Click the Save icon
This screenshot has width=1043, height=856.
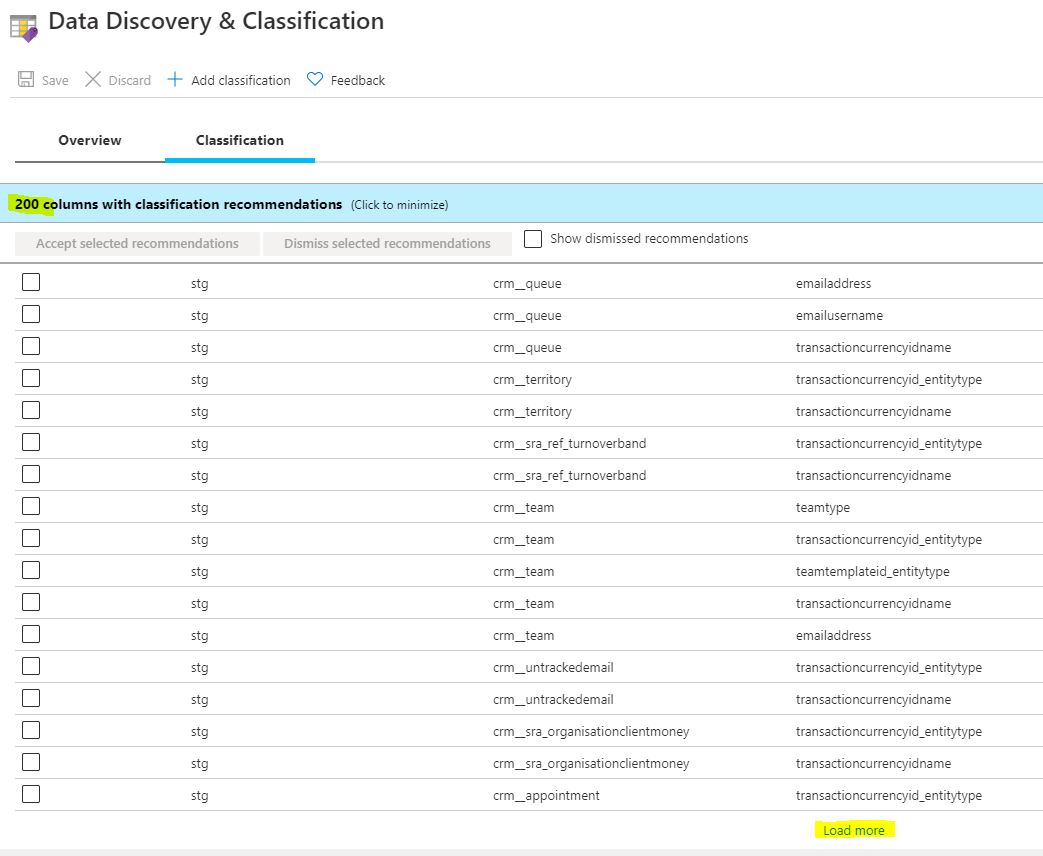(x=26, y=79)
